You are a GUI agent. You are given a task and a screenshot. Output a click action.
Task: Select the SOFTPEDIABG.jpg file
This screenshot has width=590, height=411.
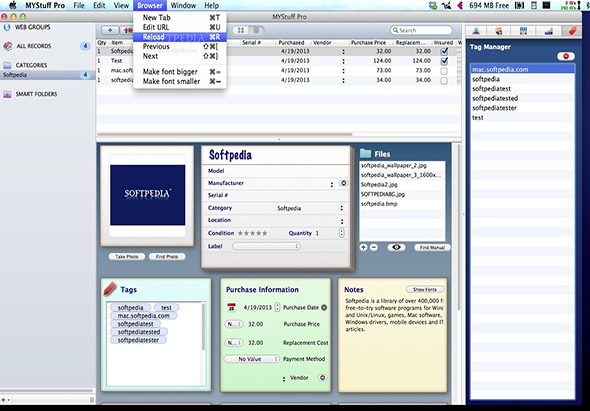click(x=402, y=194)
